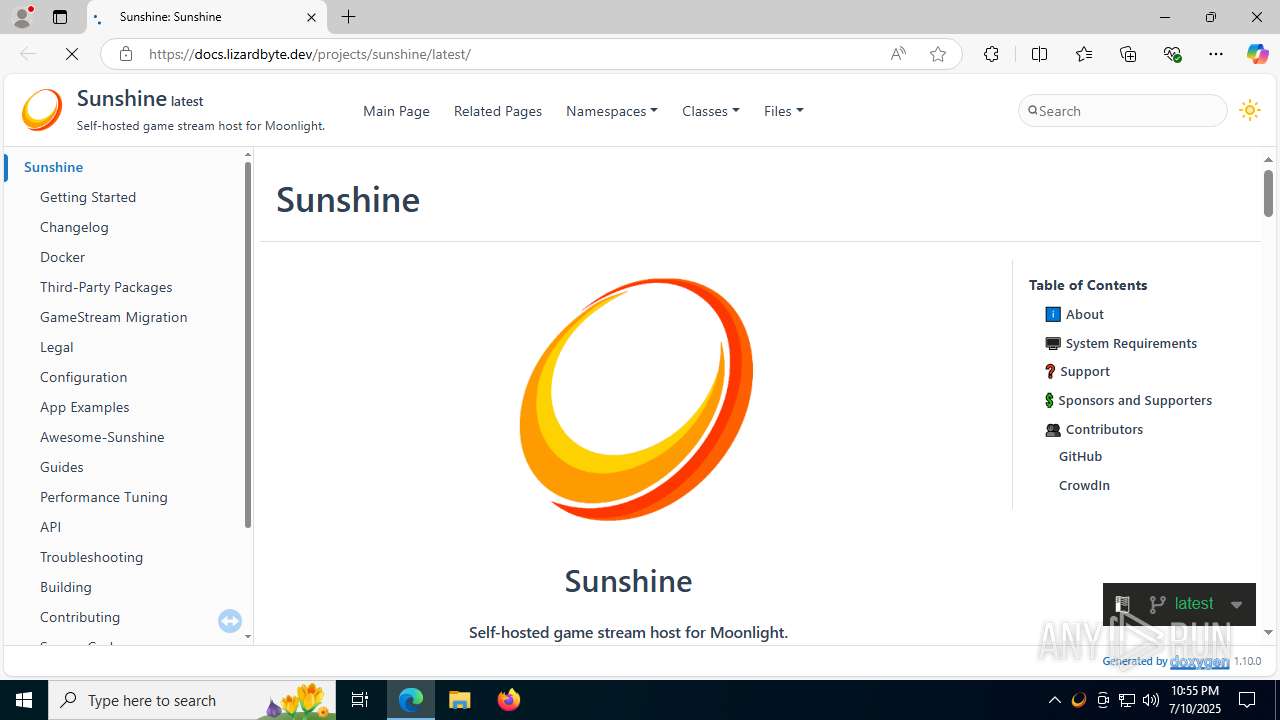Screen dimensions: 1280x720
Task: Open the Main Page menu item
Action: 396,111
